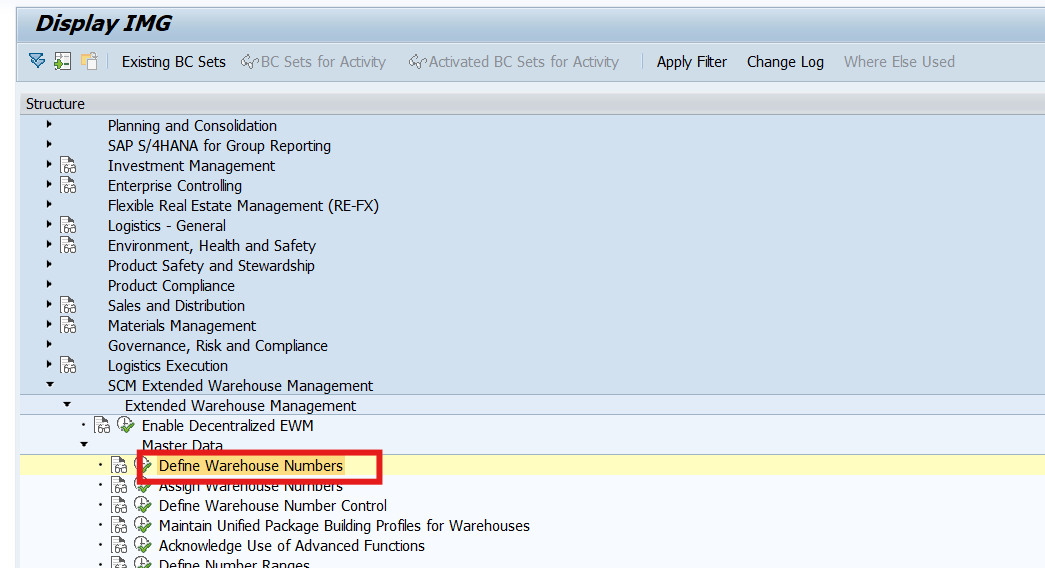Expand the Product Compliance node
This screenshot has width=1045, height=568.
(x=49, y=284)
